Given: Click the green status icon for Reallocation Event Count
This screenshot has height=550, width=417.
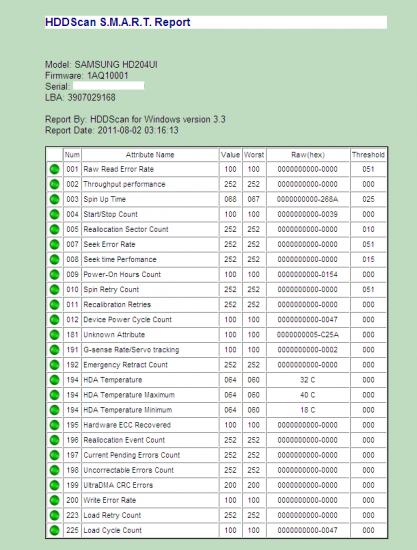Looking at the screenshot, I should click(54, 441).
